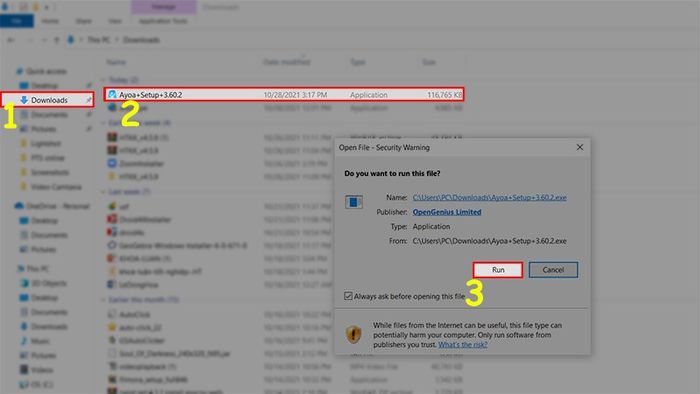
Task: Click the Music note icon in sidebar
Action: 24,341
